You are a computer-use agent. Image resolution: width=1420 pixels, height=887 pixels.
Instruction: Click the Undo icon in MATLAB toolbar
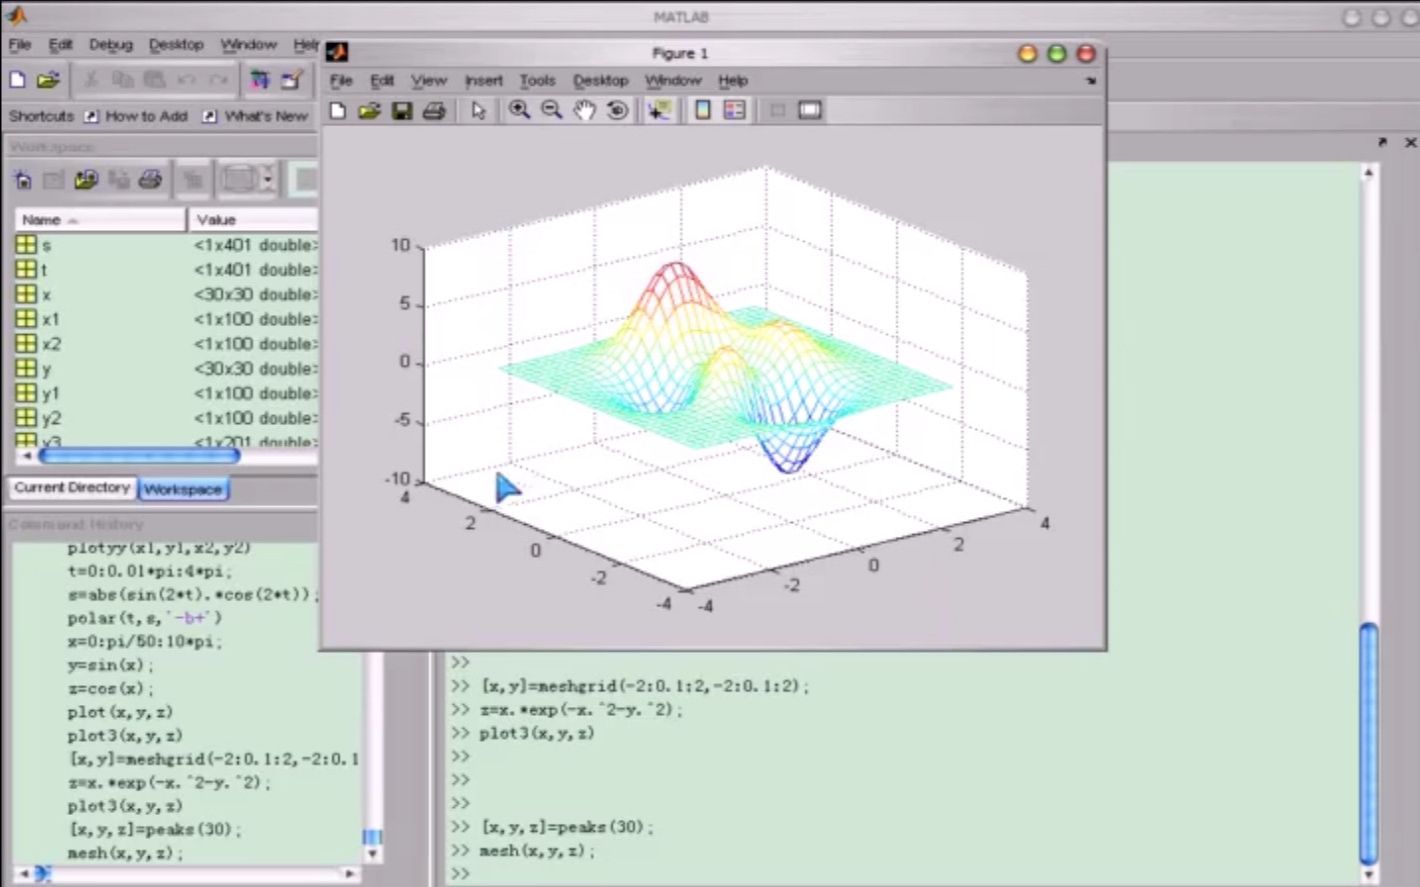(187, 80)
